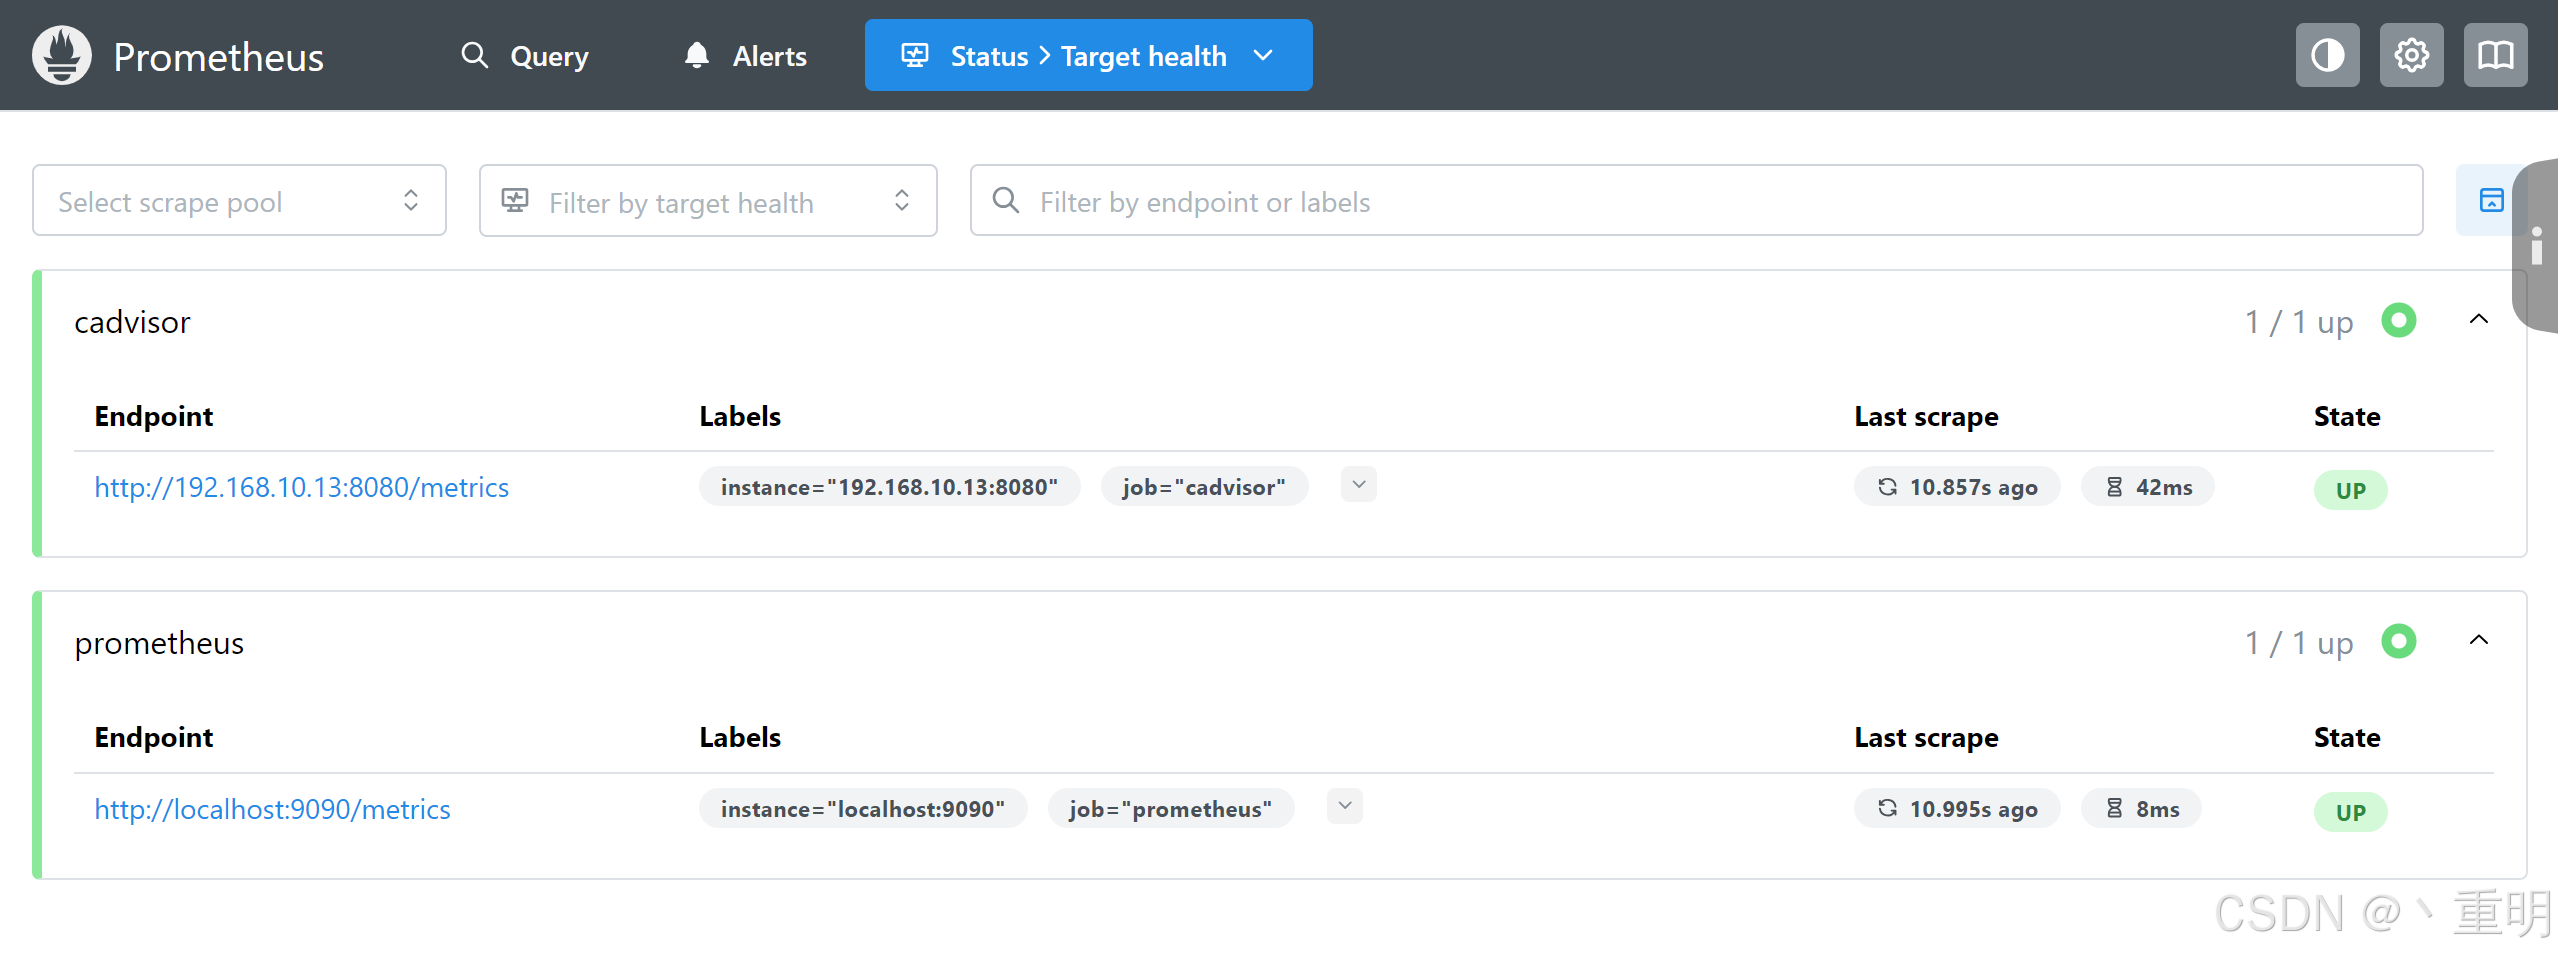Click the collapse-all pools button

tap(2490, 201)
